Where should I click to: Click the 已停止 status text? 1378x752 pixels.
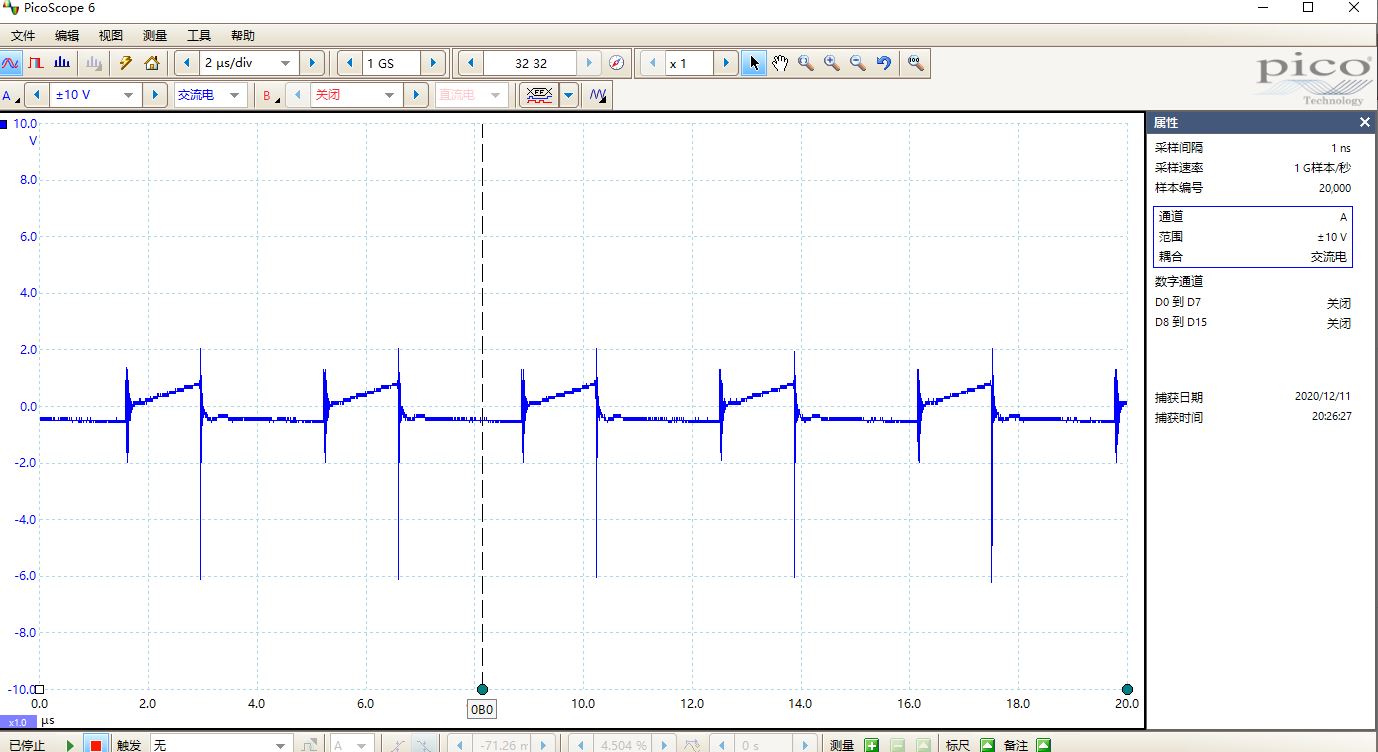click(27, 745)
